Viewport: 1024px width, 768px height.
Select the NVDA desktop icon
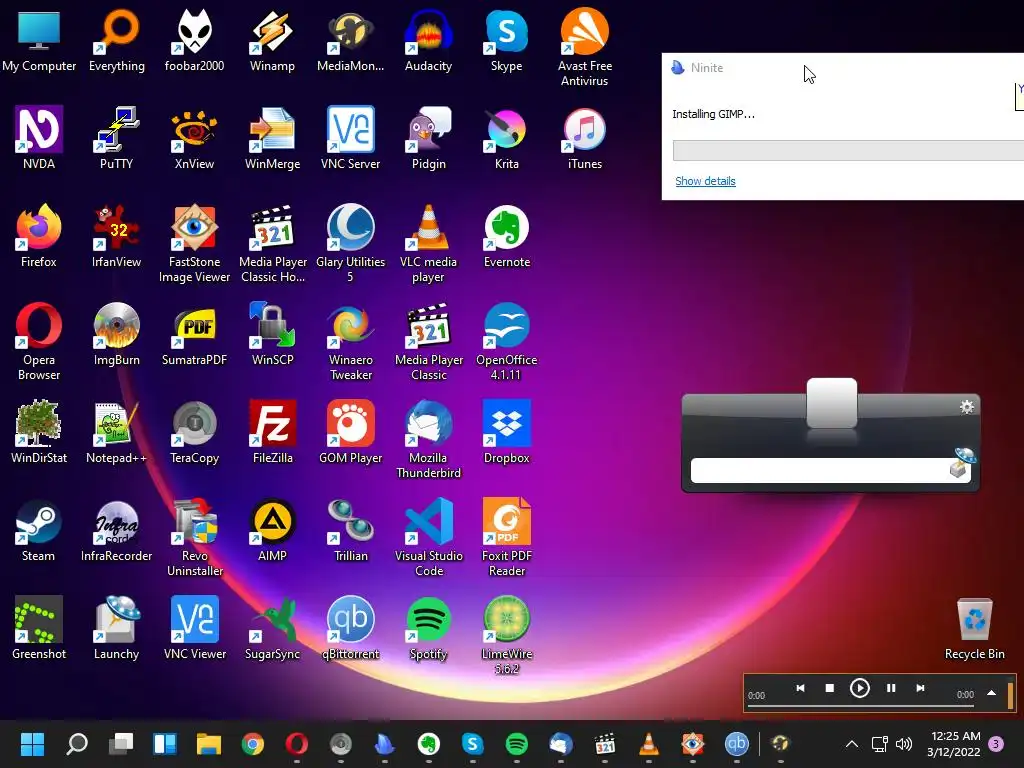[39, 138]
